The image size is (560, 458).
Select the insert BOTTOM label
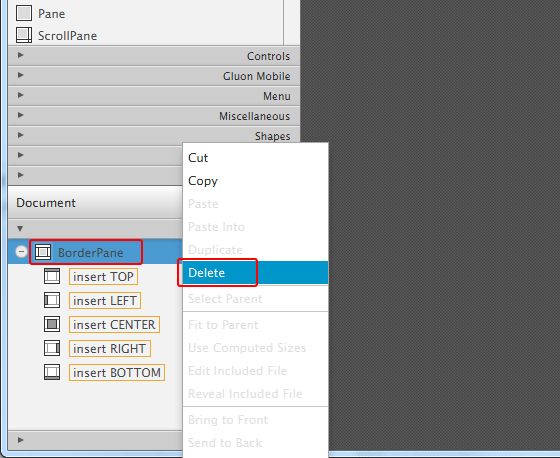coord(117,372)
